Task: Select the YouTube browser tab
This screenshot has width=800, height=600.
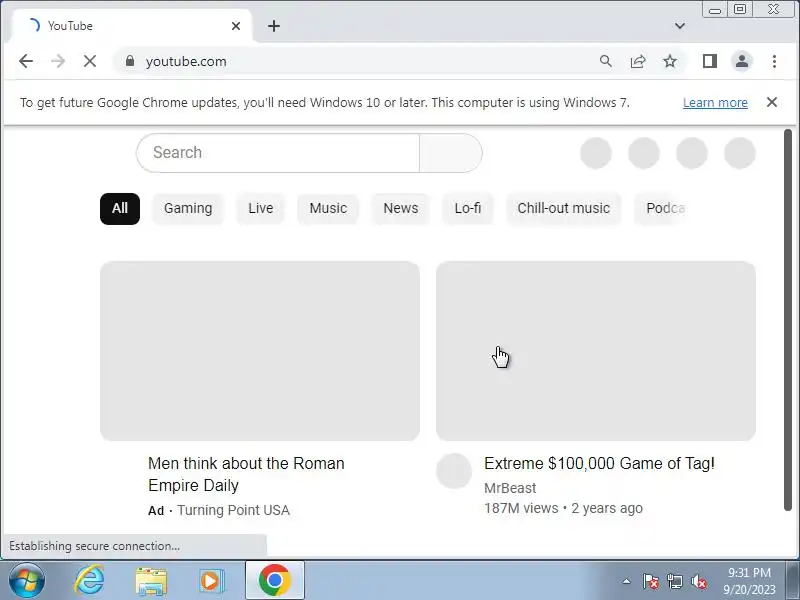Action: click(x=132, y=26)
